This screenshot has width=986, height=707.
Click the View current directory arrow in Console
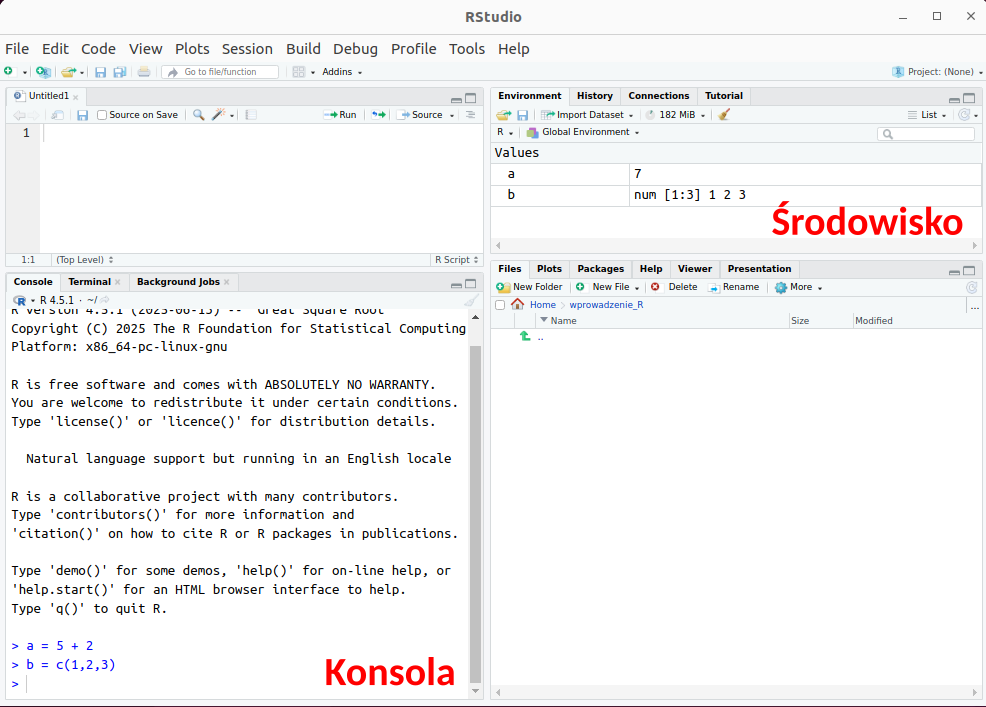[x=105, y=300]
